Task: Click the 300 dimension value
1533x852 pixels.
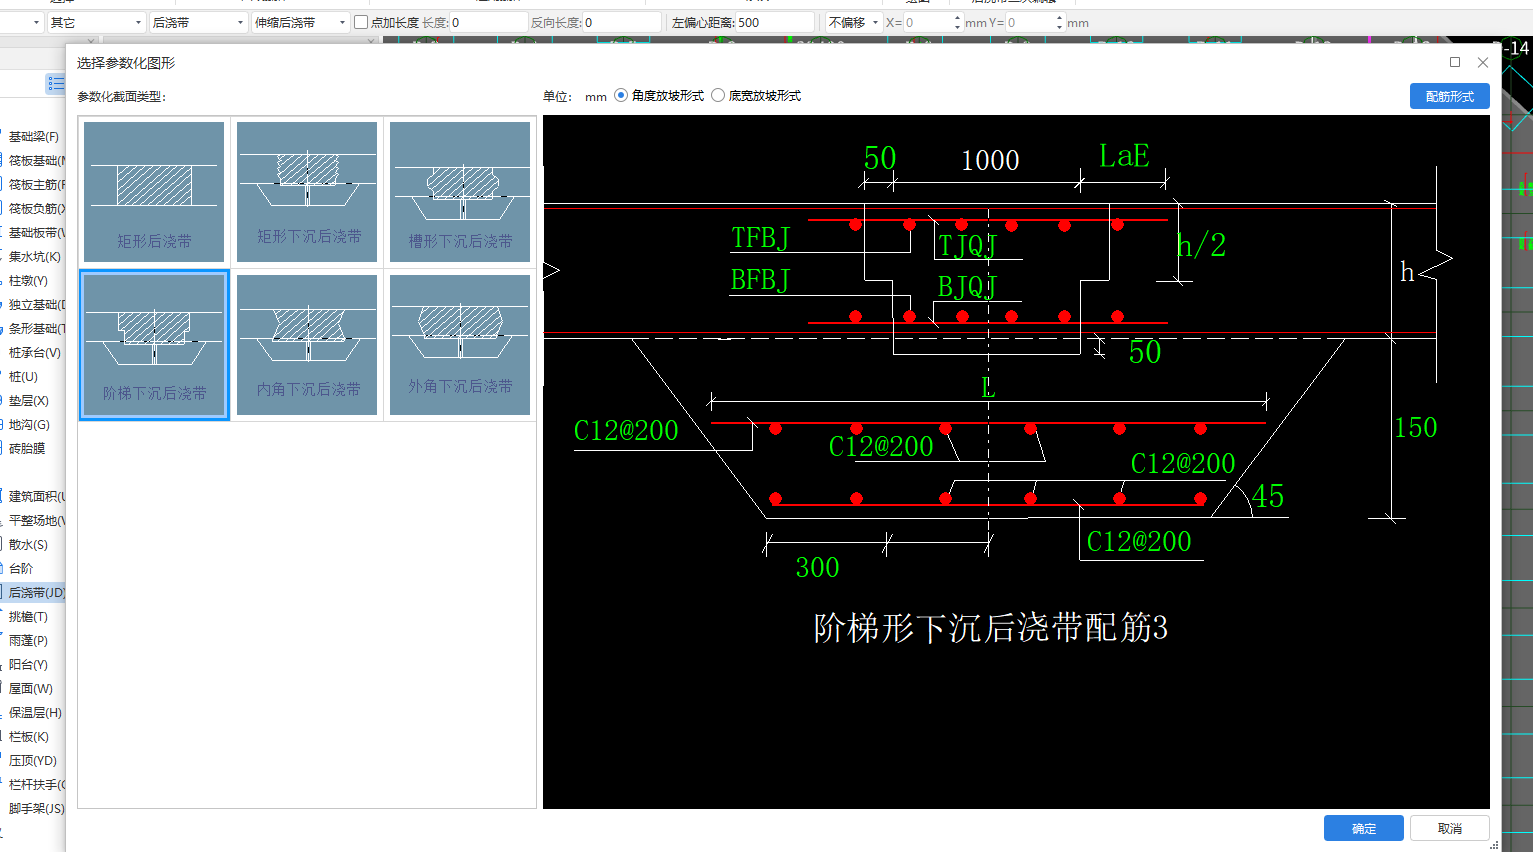Action: (817, 568)
